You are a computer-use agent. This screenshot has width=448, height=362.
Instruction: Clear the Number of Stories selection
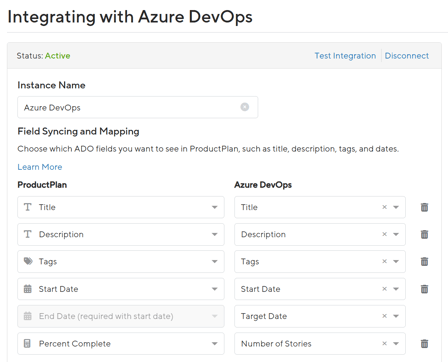[384, 343]
